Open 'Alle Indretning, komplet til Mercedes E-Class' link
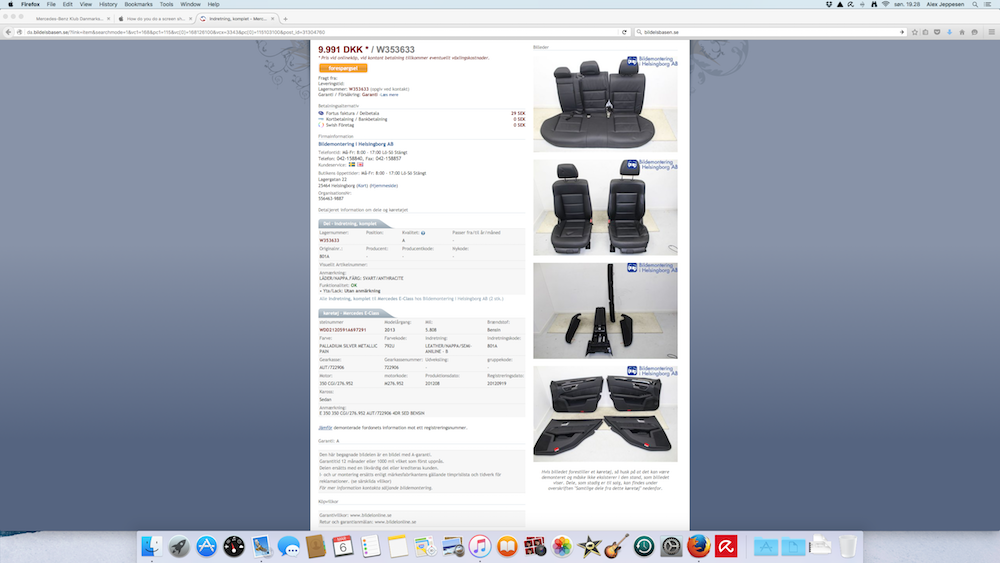The width and height of the screenshot is (1000, 563). tap(411, 299)
